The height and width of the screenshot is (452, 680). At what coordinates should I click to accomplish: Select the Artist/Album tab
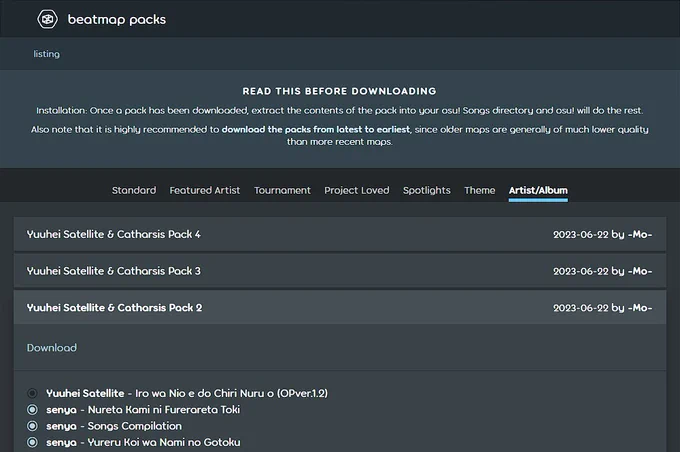click(x=538, y=190)
